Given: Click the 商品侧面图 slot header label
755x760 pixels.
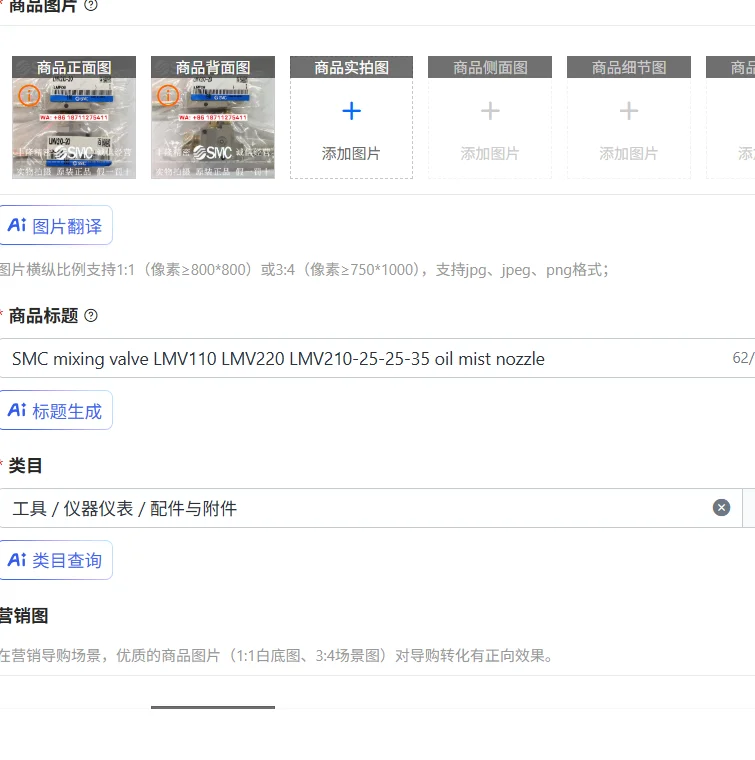Looking at the screenshot, I should tap(490, 67).
